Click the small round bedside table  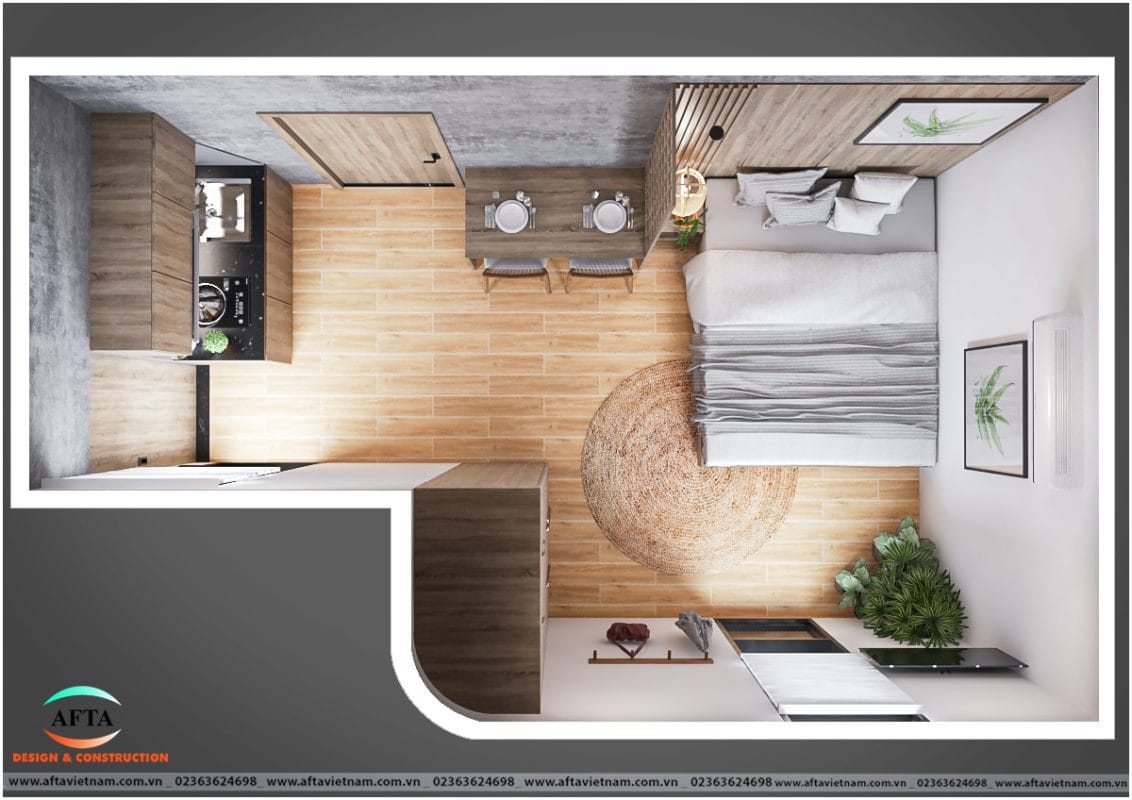coord(688,192)
